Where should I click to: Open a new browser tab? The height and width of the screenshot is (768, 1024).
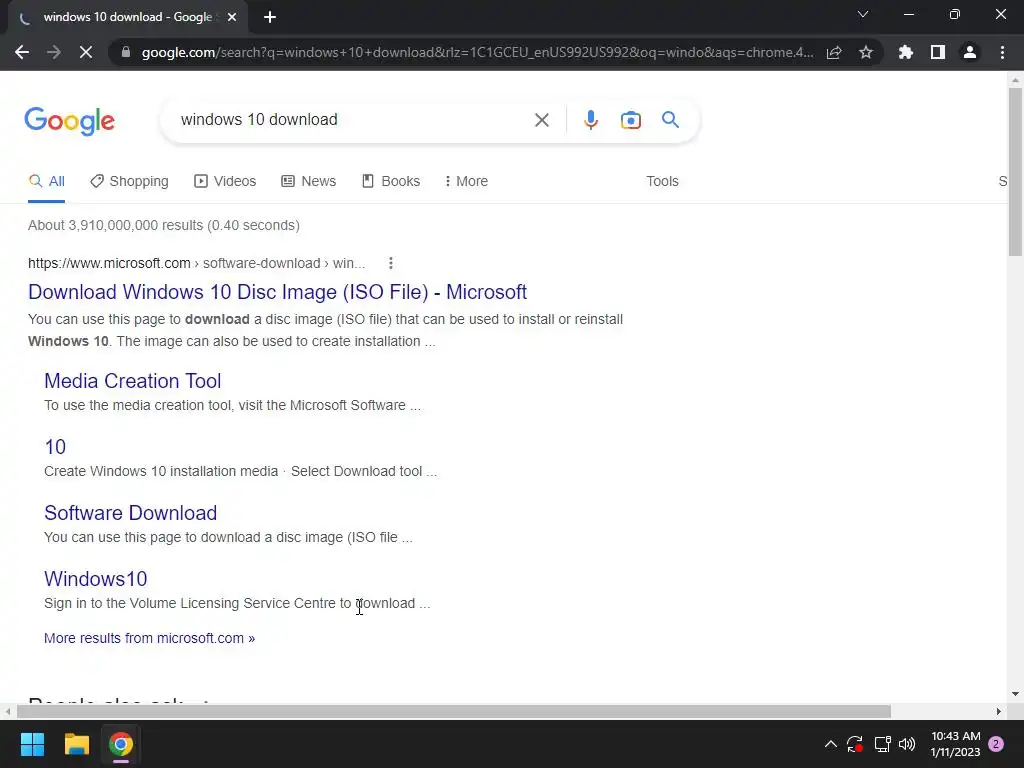pyautogui.click(x=270, y=17)
